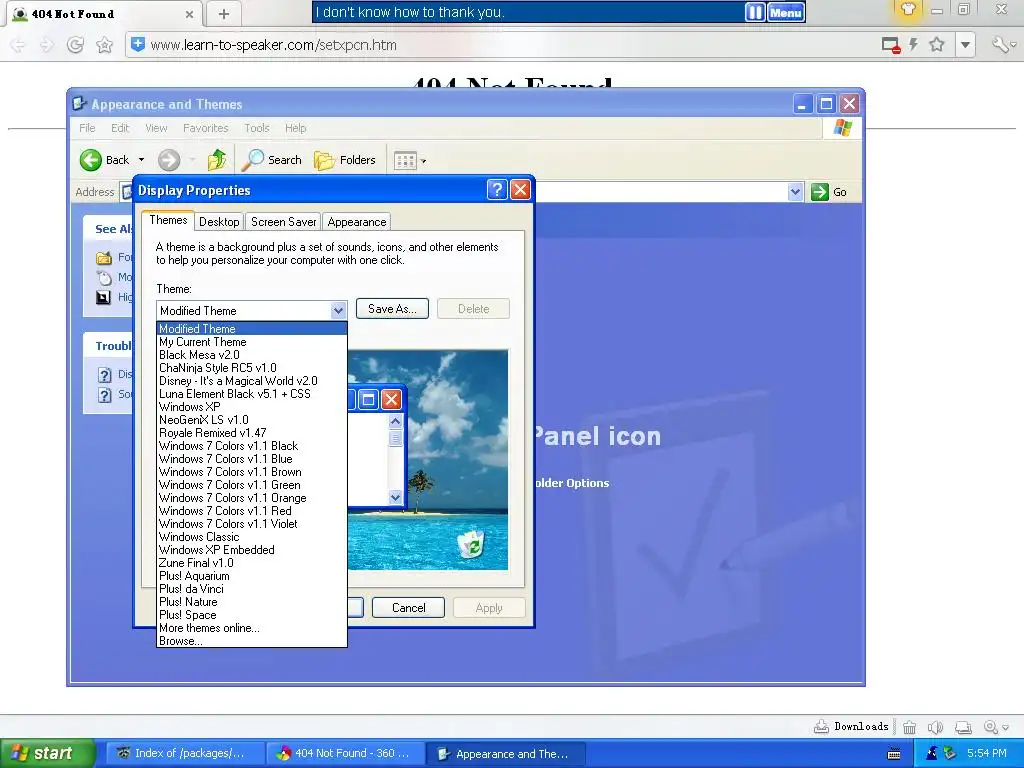
Task: Choose NeoGeniX LS v1.0 theme
Action: pyautogui.click(x=251, y=420)
